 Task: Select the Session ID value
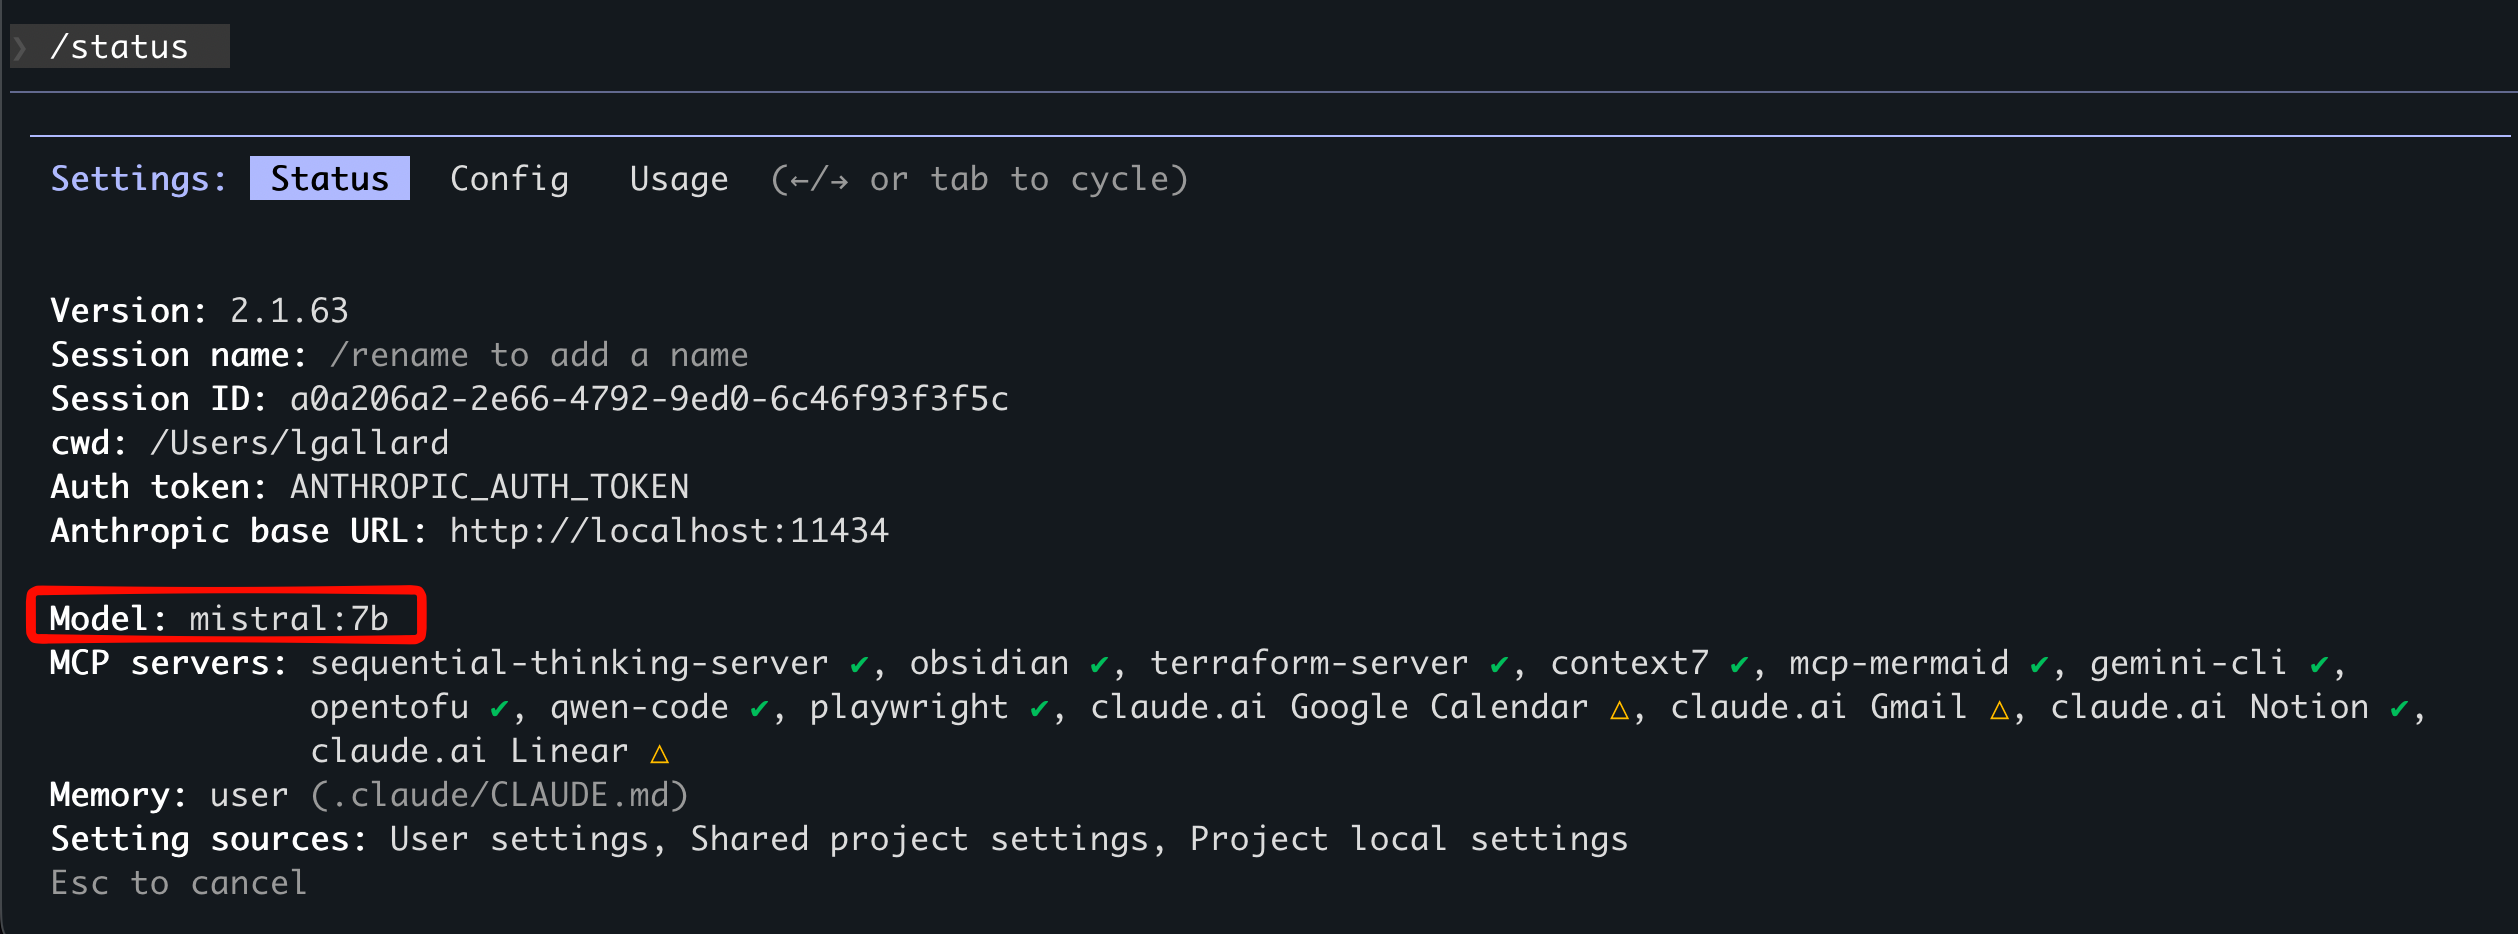(x=649, y=398)
